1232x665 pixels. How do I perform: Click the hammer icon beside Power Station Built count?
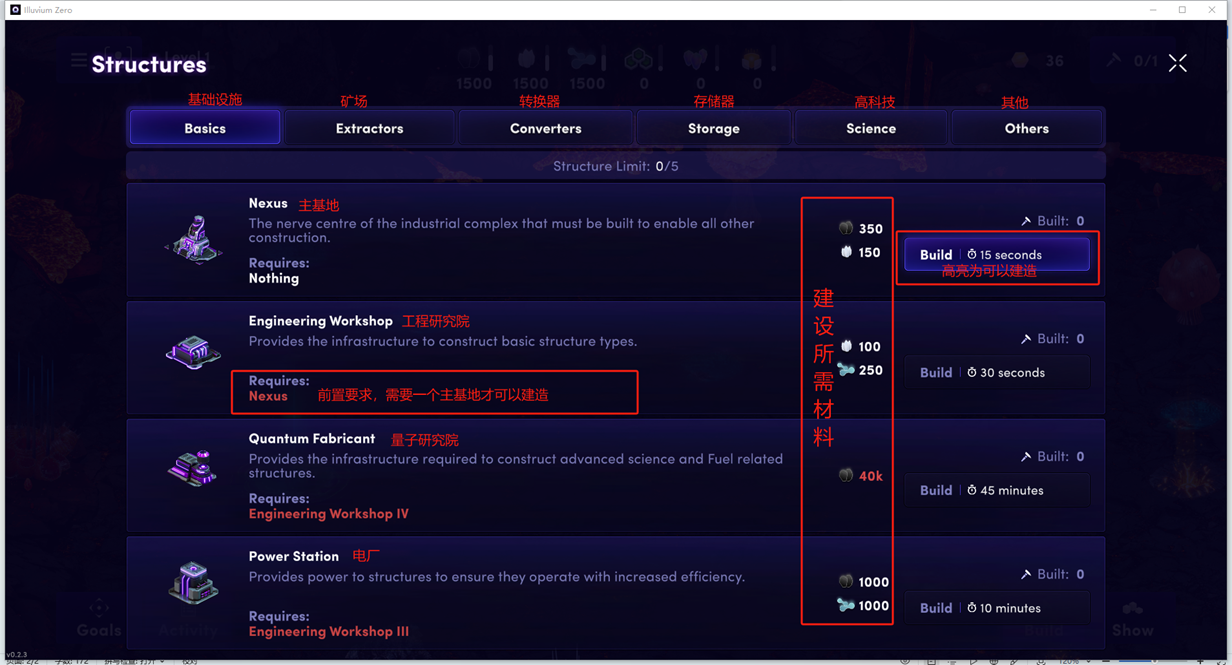pos(1025,575)
